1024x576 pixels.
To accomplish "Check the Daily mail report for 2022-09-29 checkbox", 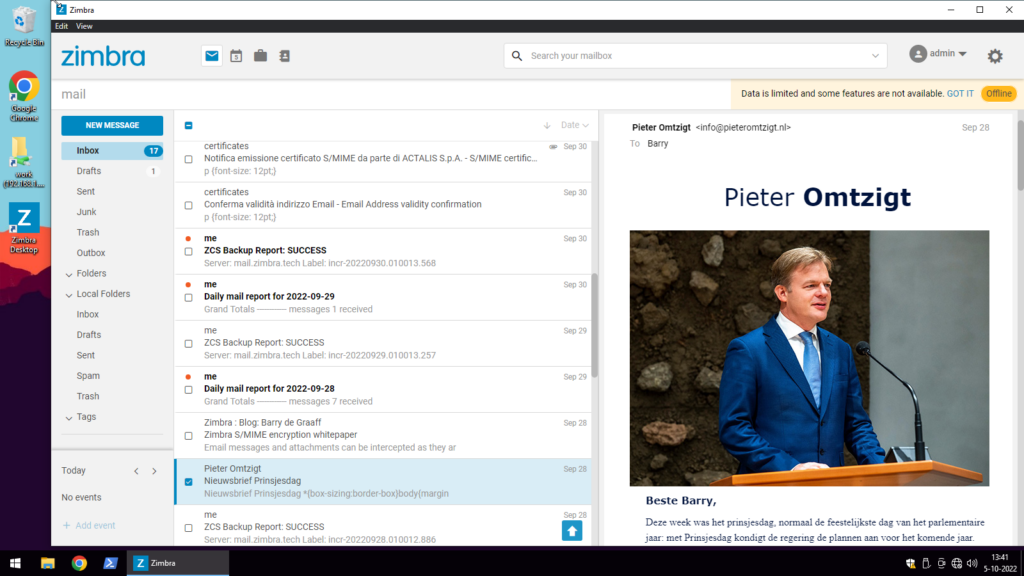I will 186,297.
